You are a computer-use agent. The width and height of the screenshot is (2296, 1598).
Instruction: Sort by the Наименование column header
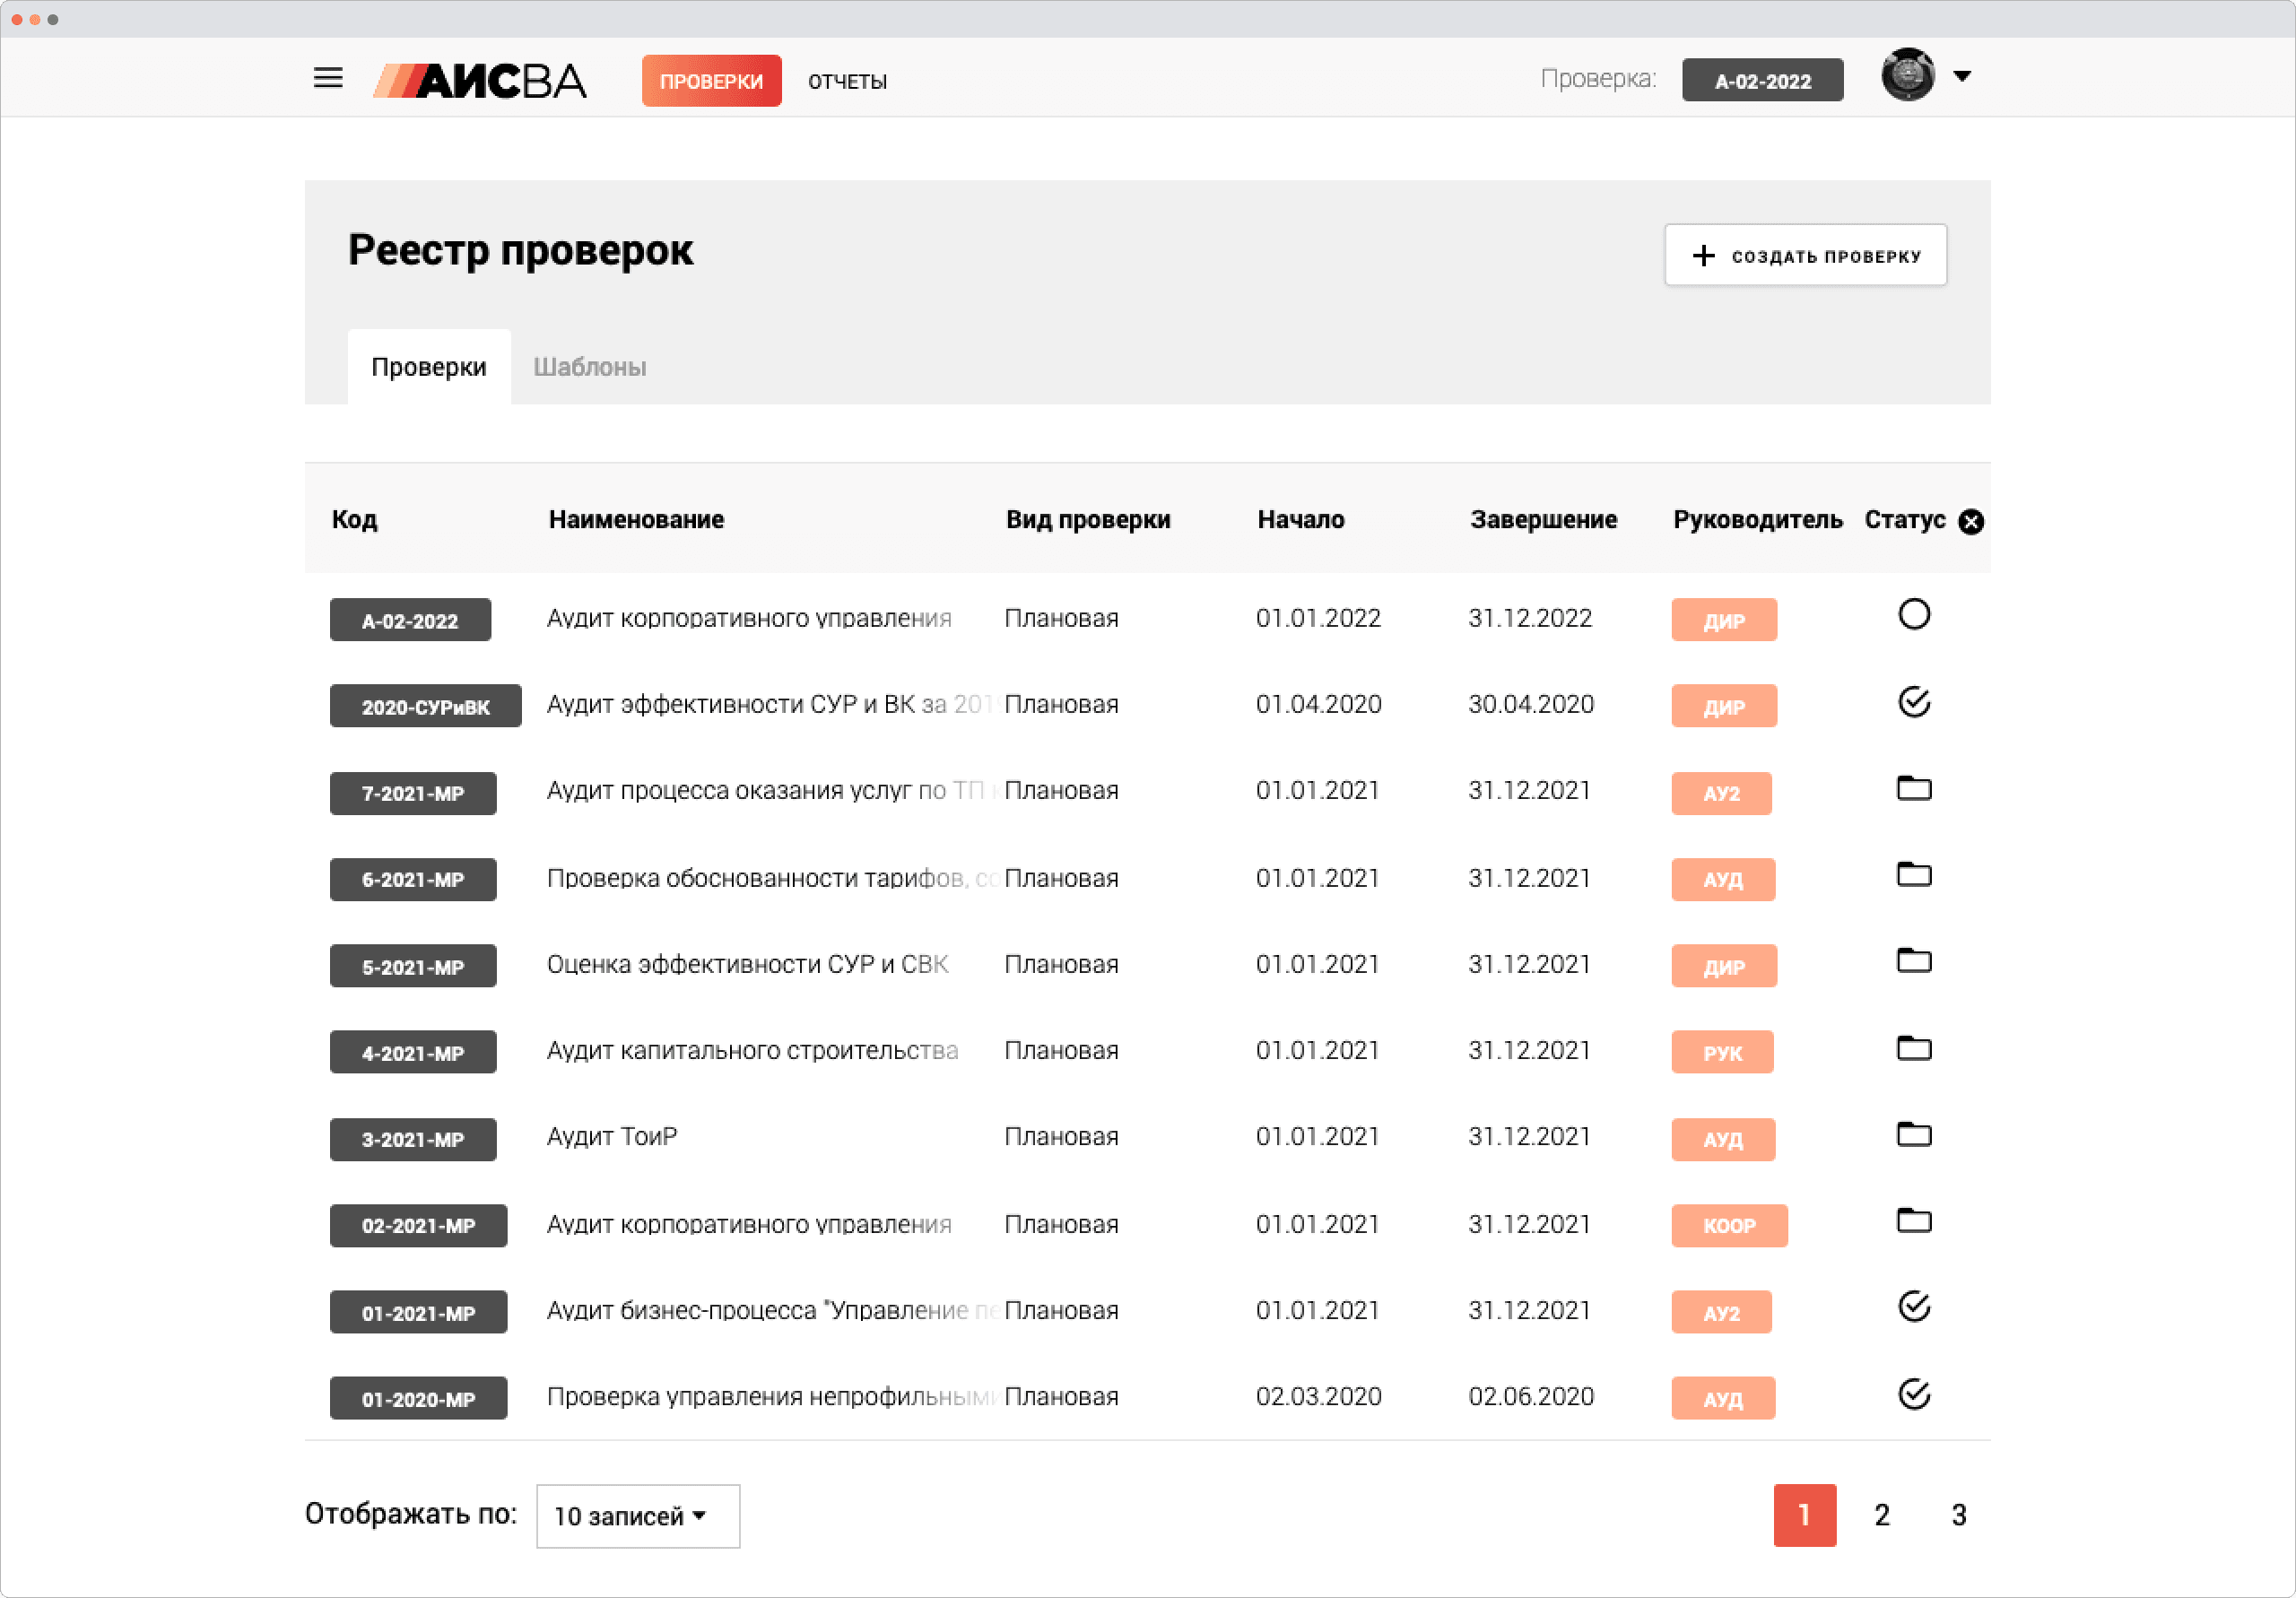point(636,520)
